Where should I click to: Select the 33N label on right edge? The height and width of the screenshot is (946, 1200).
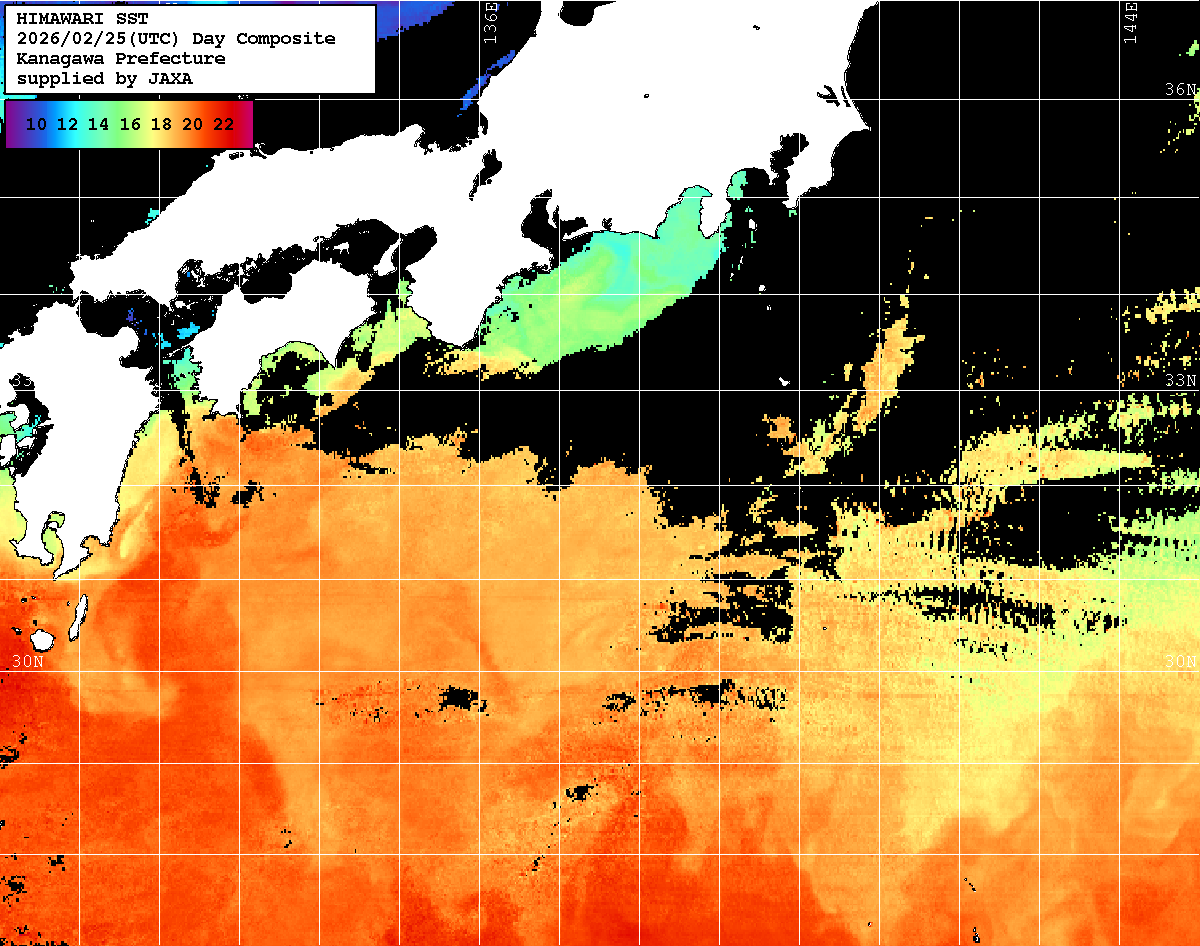pos(1180,381)
